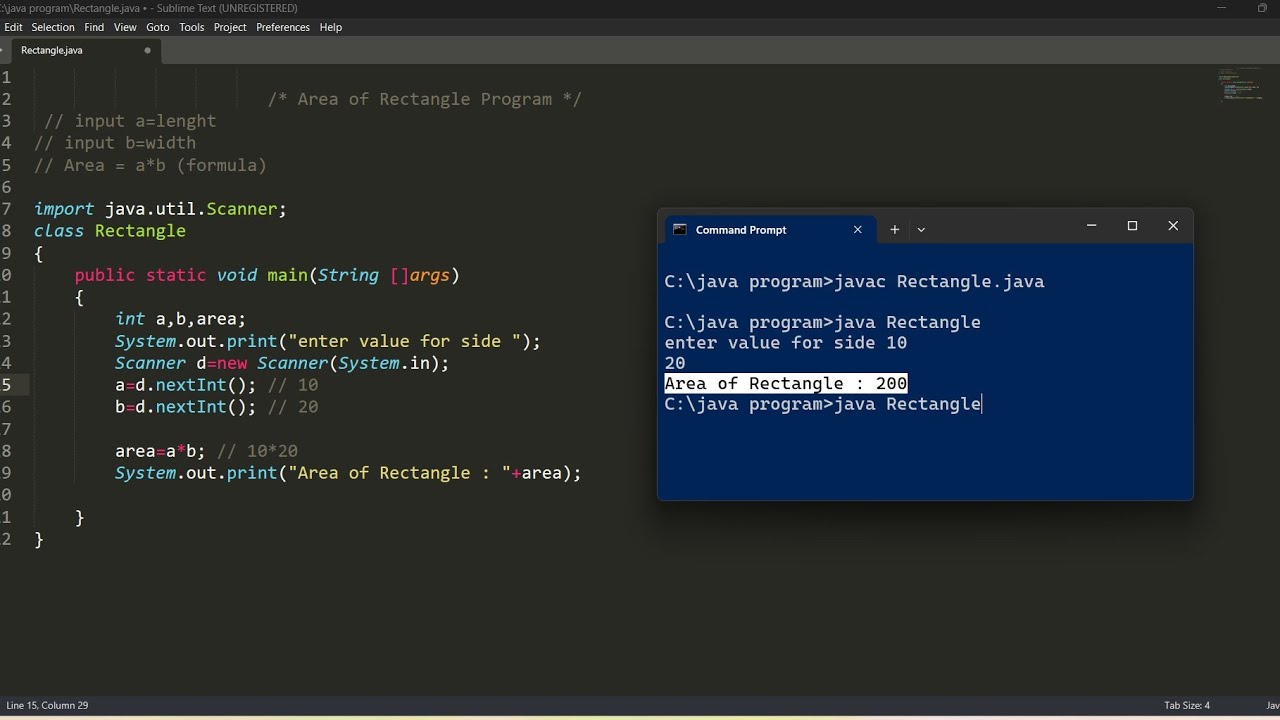
Task: Click the '// input b=width' comment
Action: click(115, 143)
